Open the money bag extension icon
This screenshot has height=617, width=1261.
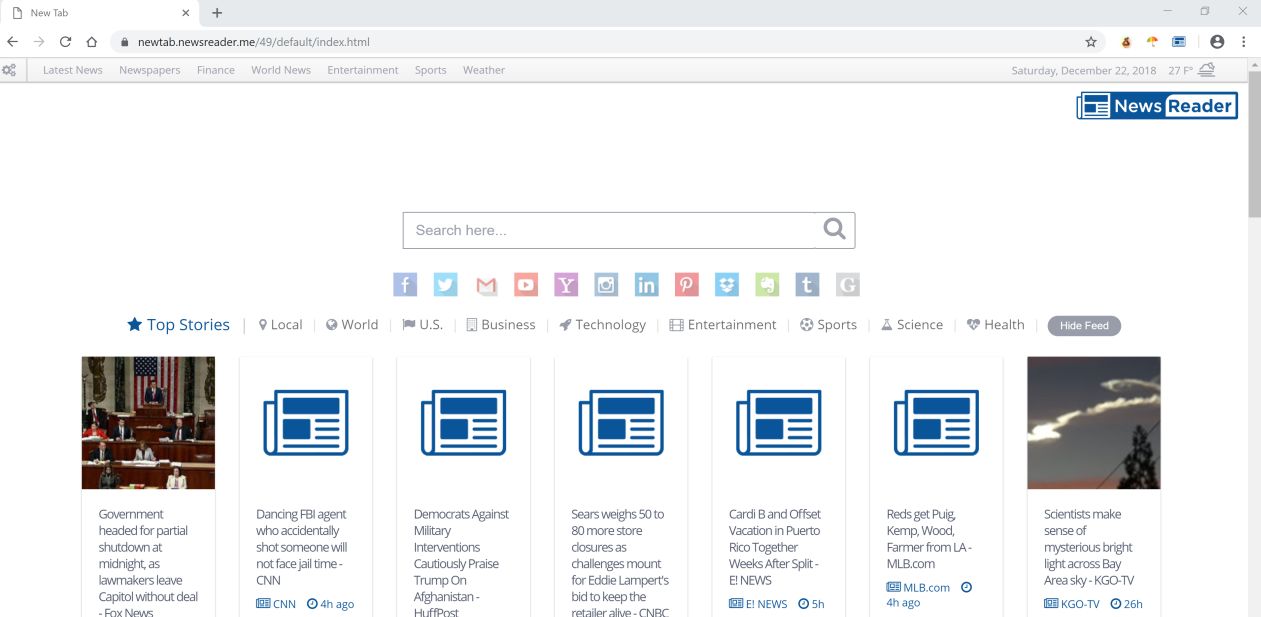1126,42
